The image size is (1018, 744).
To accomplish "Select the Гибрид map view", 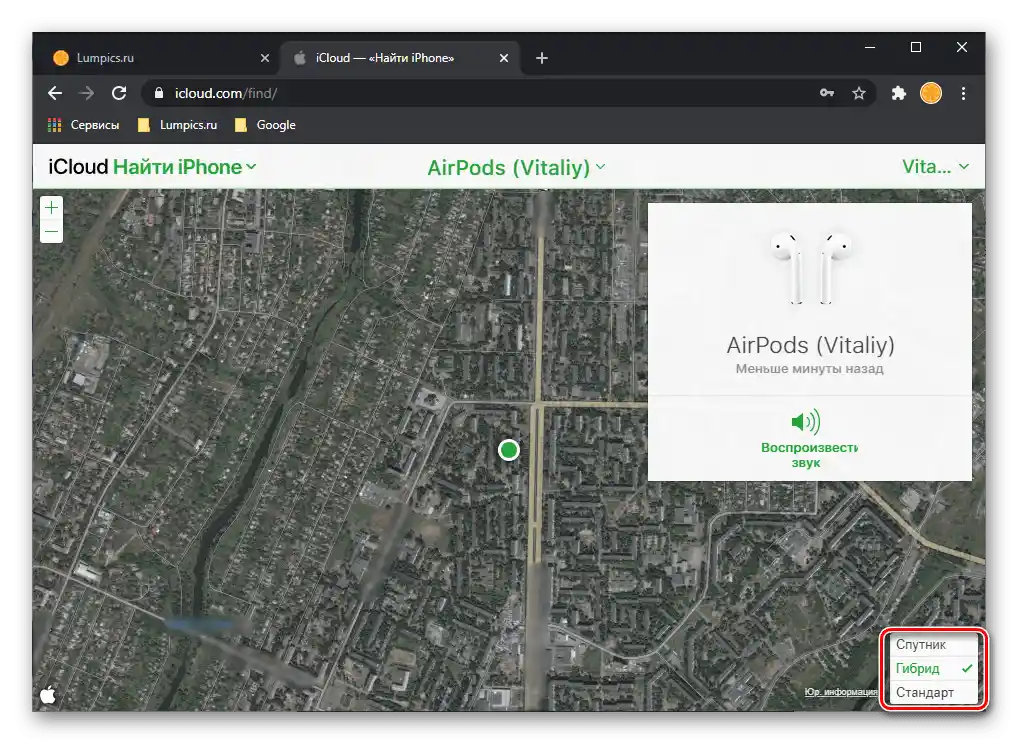I will click(918, 669).
